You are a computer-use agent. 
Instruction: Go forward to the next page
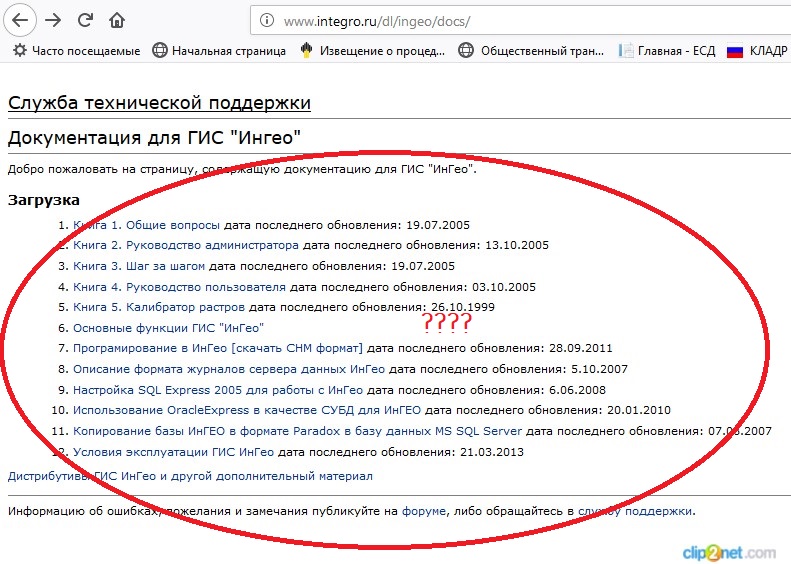pyautogui.click(x=53, y=20)
